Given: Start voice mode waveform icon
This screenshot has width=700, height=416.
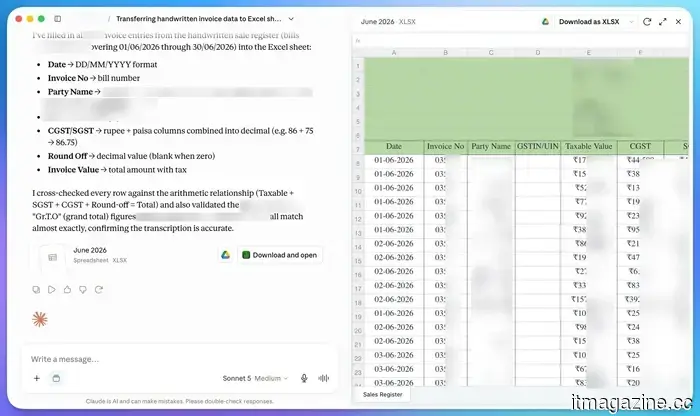Looking at the screenshot, I should point(324,379).
